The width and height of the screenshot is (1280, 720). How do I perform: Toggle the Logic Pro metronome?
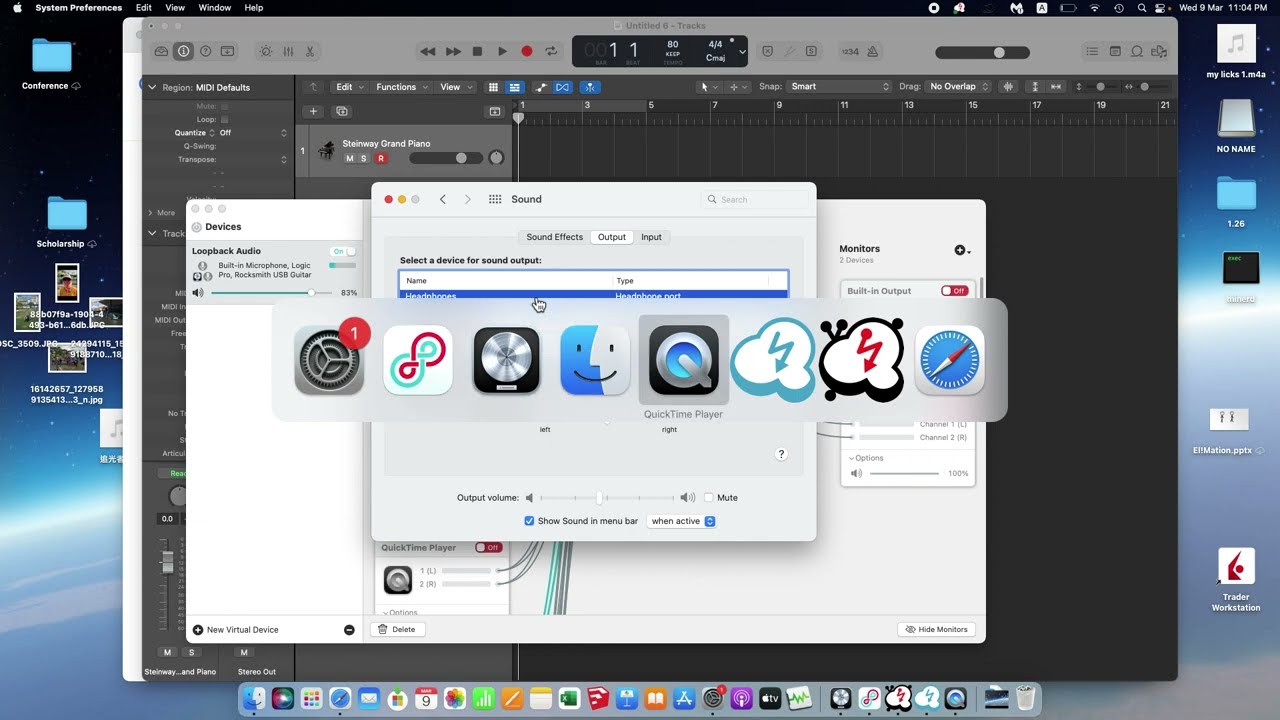pos(873,51)
